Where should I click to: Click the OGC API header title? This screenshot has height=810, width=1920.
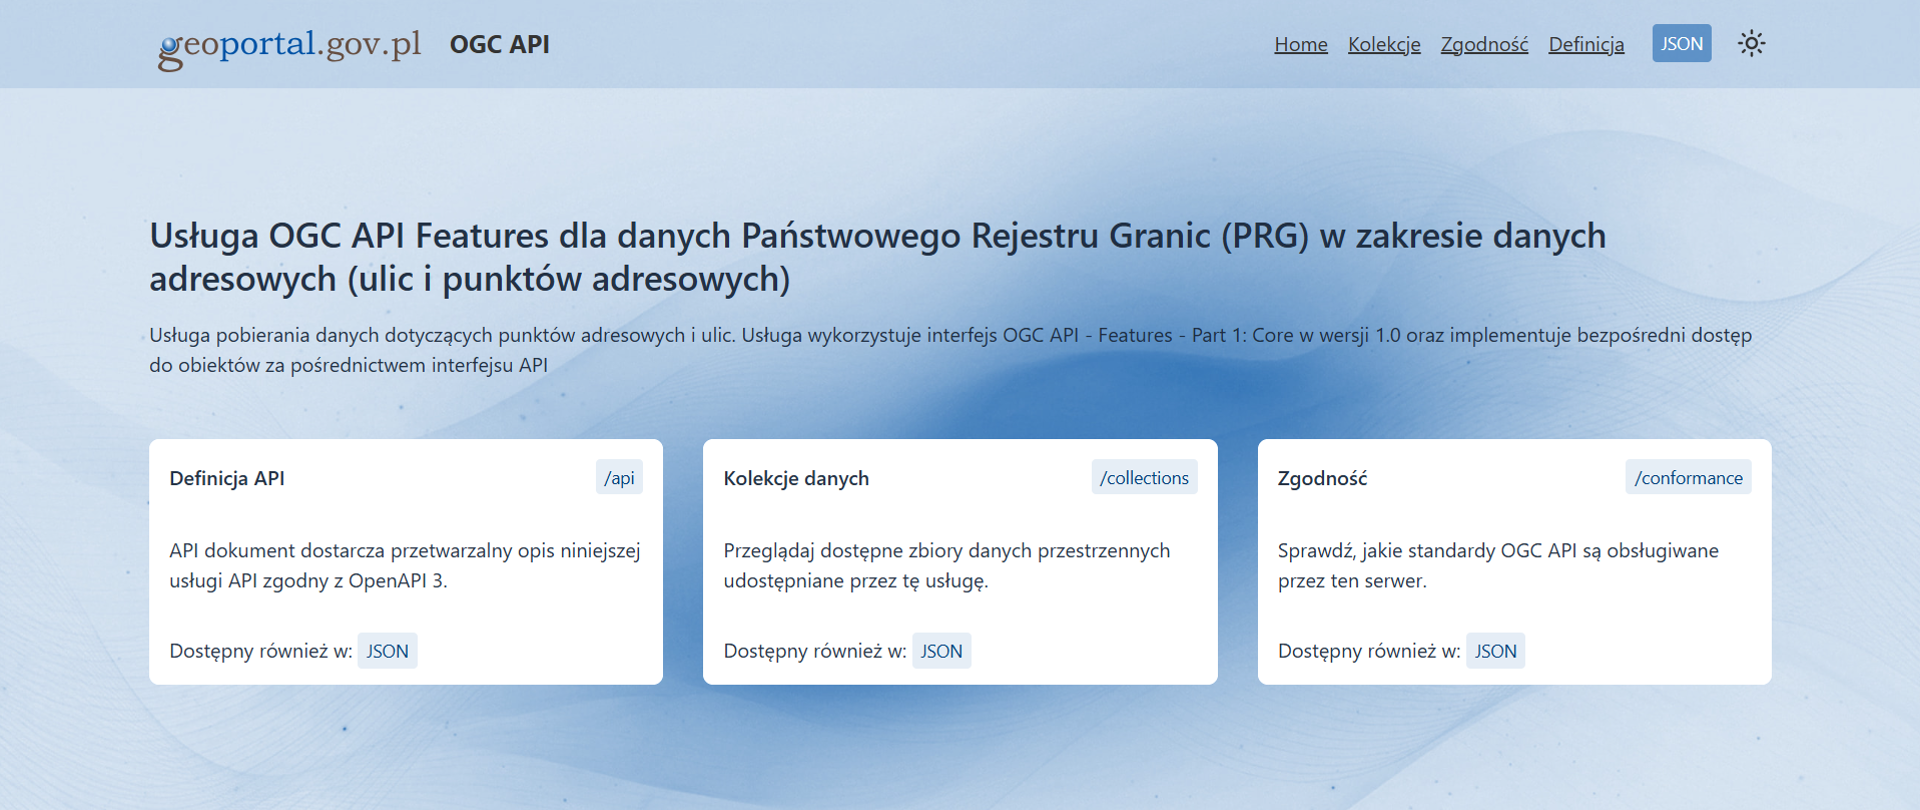500,44
